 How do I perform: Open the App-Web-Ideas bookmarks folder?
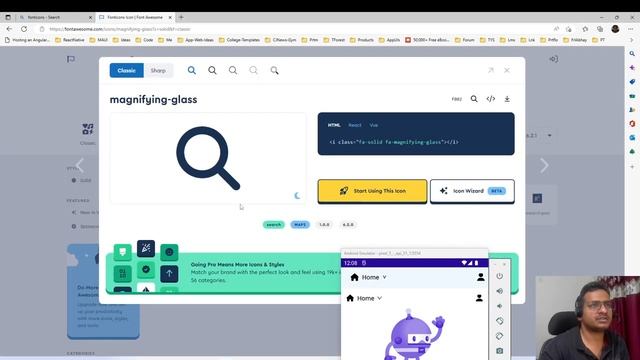[x=195, y=40]
